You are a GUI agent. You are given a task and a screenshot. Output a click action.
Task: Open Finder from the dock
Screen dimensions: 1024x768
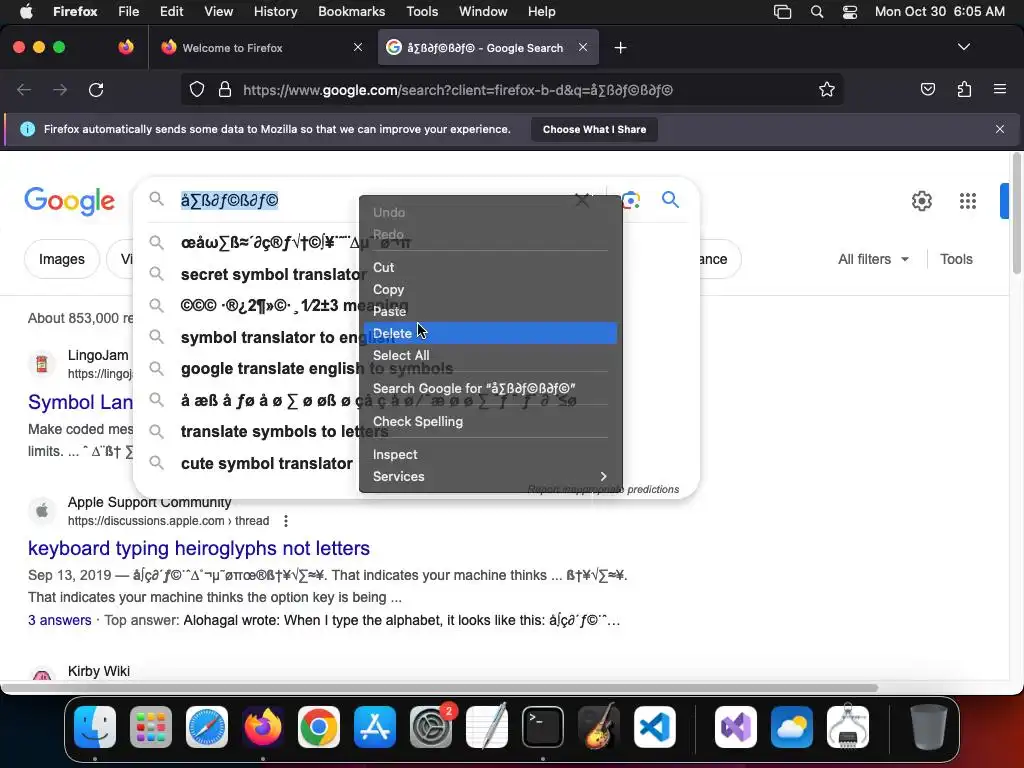pos(95,727)
